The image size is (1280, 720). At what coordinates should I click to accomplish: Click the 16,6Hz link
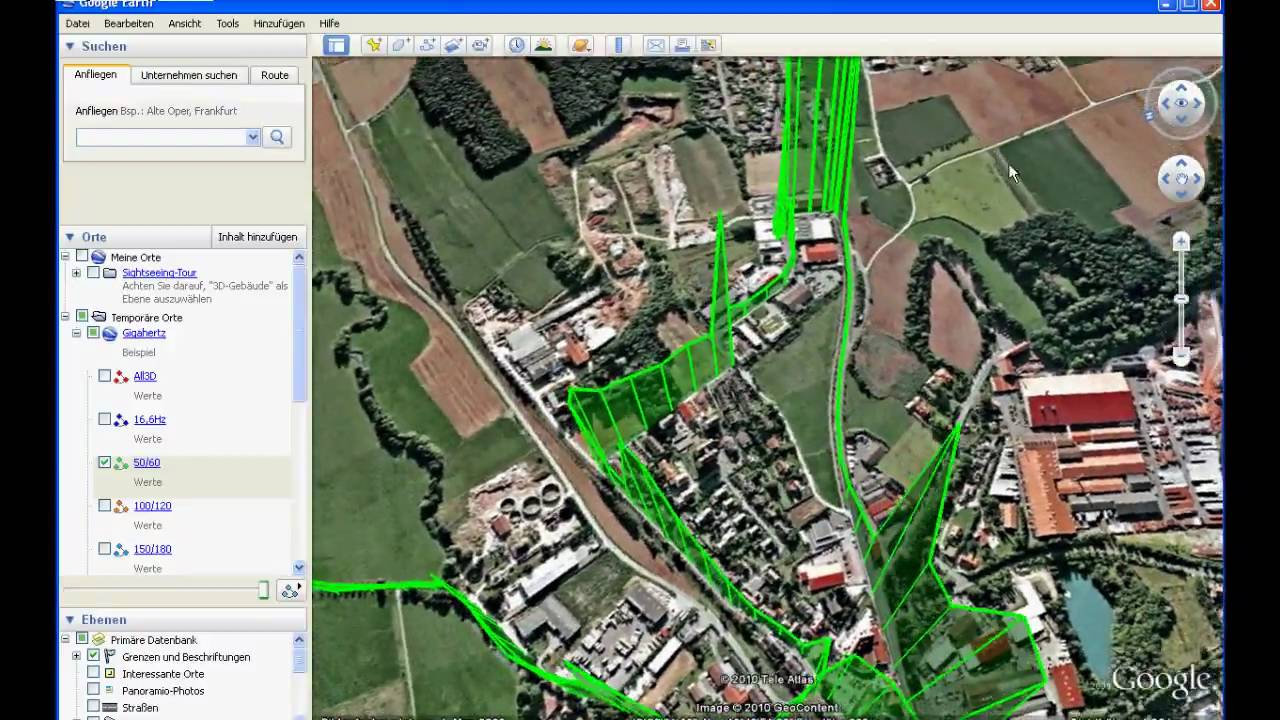coord(150,419)
